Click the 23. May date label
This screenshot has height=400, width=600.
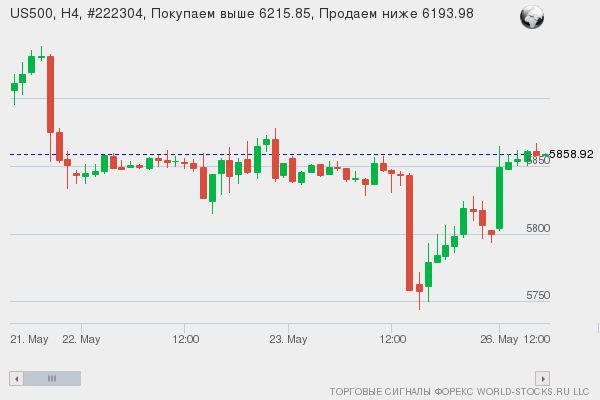288,339
